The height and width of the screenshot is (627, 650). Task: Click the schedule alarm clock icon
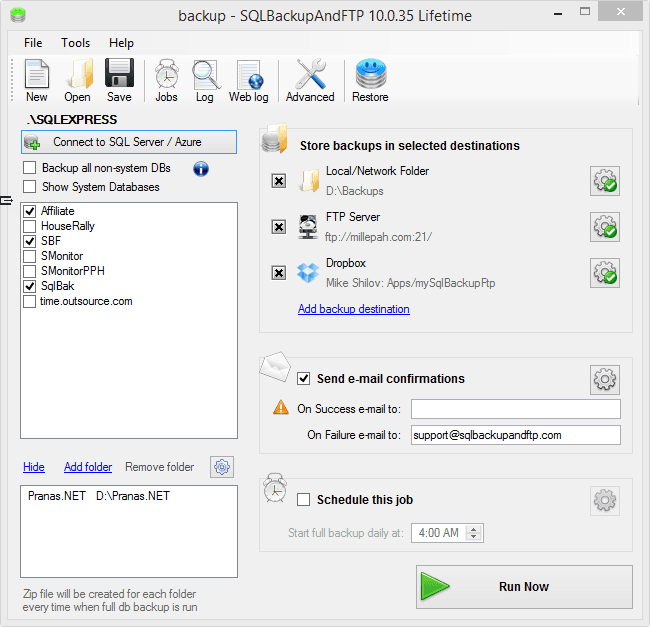pyautogui.click(x=275, y=488)
